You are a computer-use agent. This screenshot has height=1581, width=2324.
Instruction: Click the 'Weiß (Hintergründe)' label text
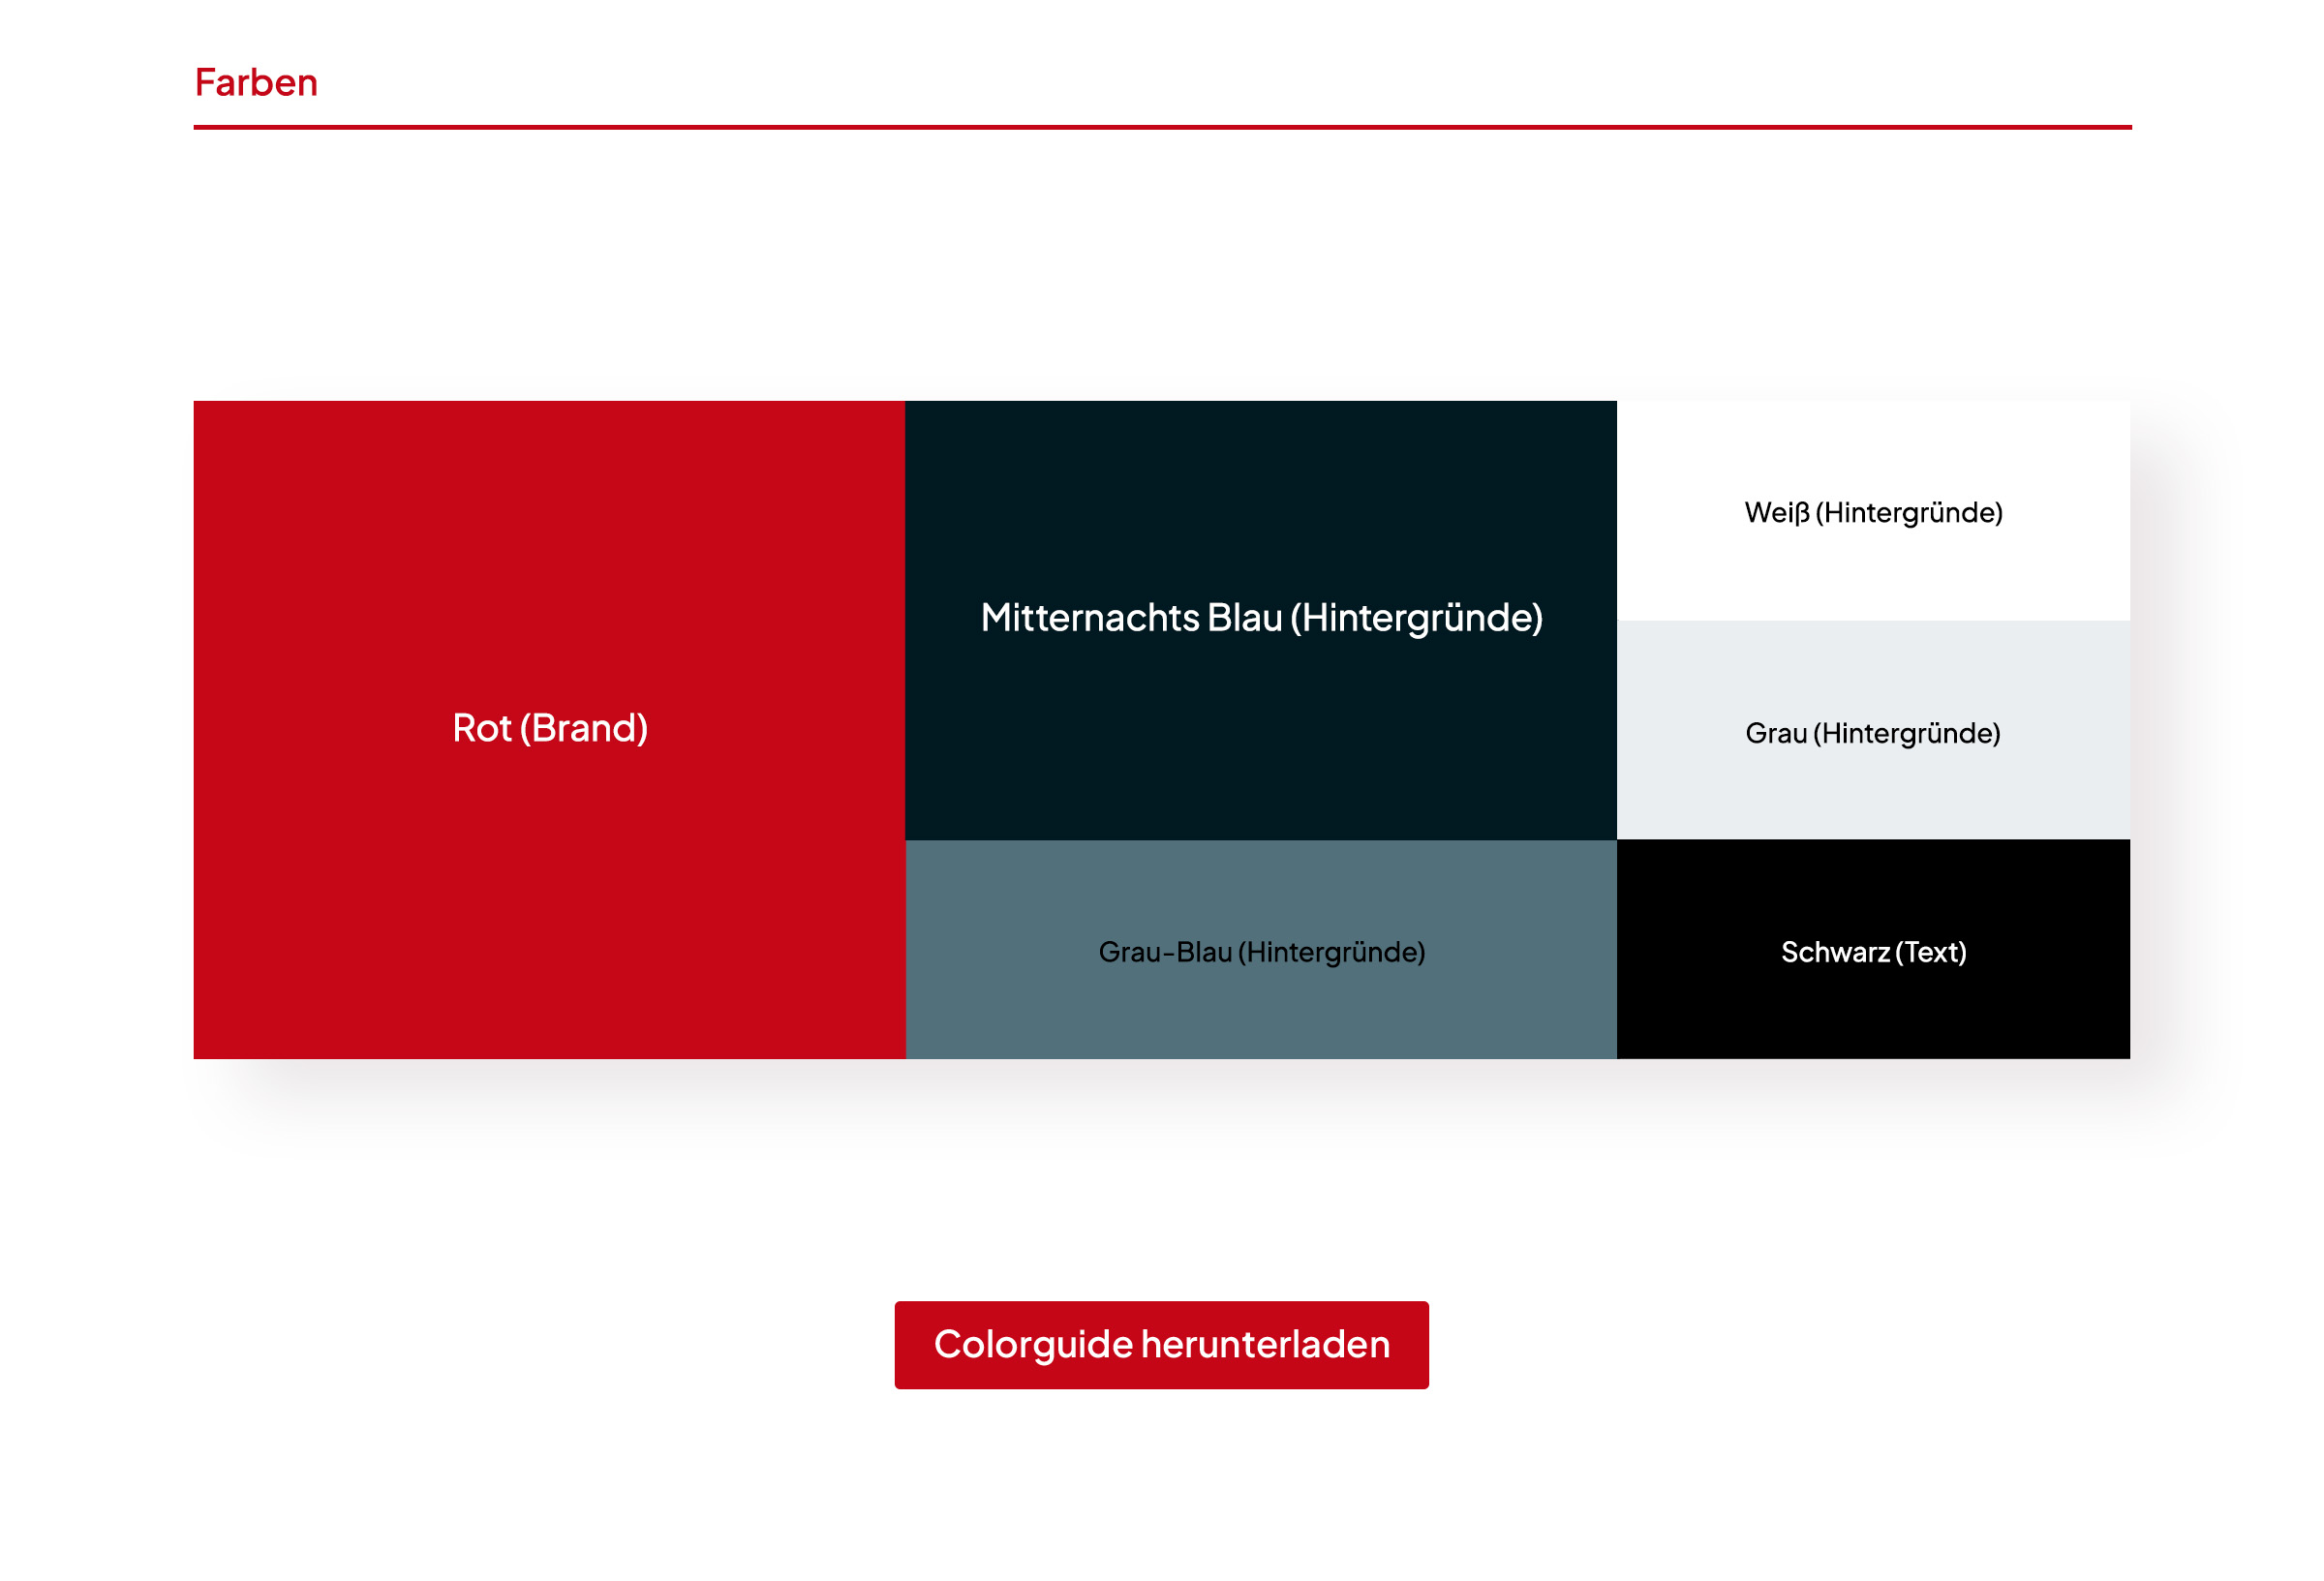tap(1873, 513)
